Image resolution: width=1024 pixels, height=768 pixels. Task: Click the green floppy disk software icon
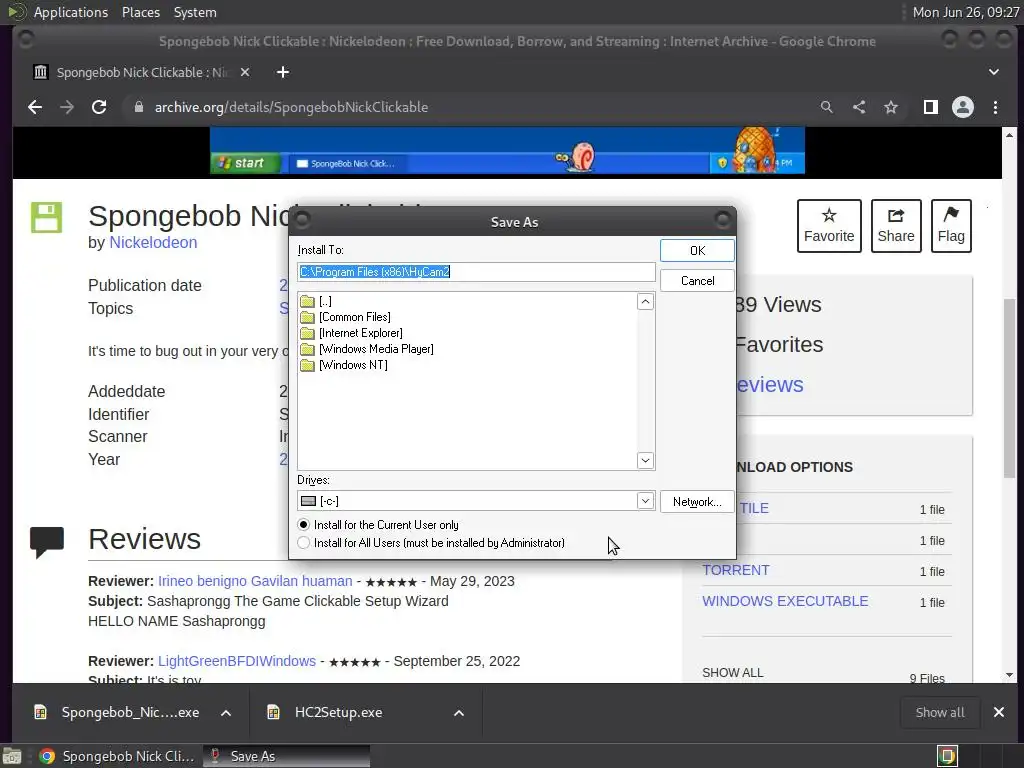pos(46,217)
